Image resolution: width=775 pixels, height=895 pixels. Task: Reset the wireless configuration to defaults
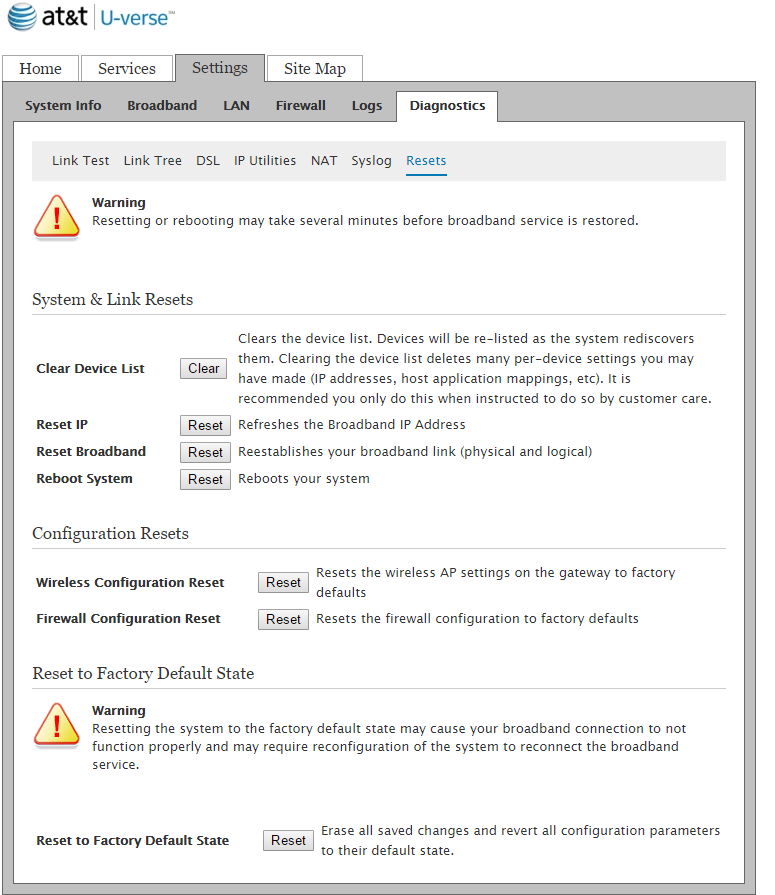pyautogui.click(x=283, y=583)
